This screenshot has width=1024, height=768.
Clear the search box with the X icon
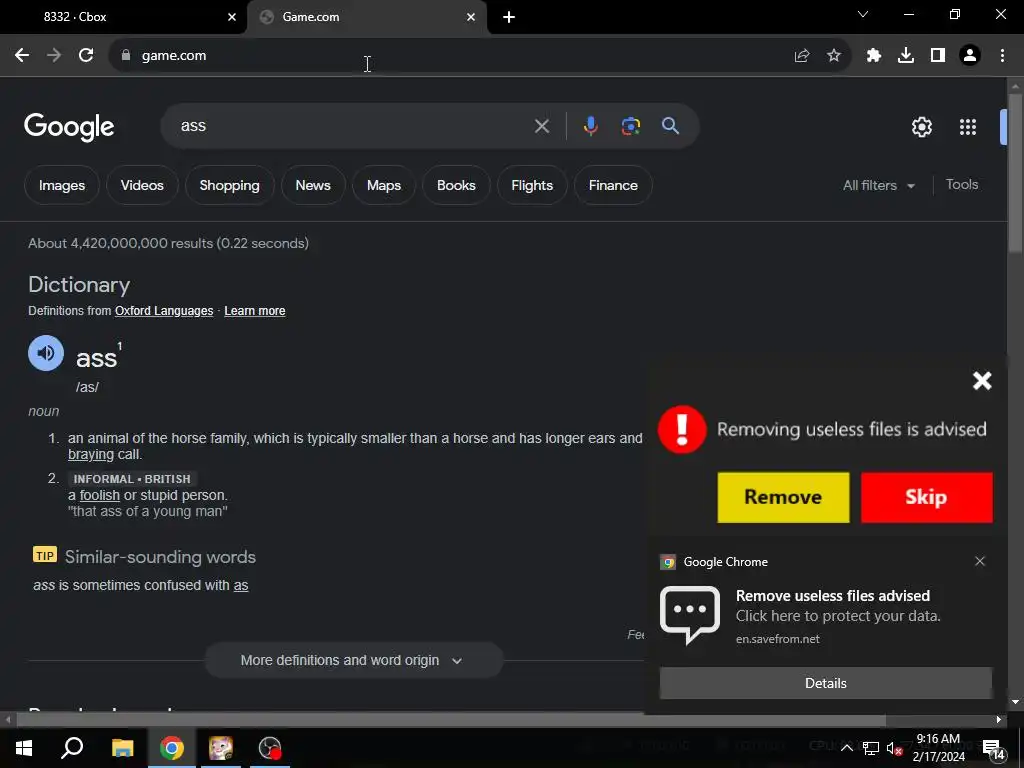(x=542, y=126)
